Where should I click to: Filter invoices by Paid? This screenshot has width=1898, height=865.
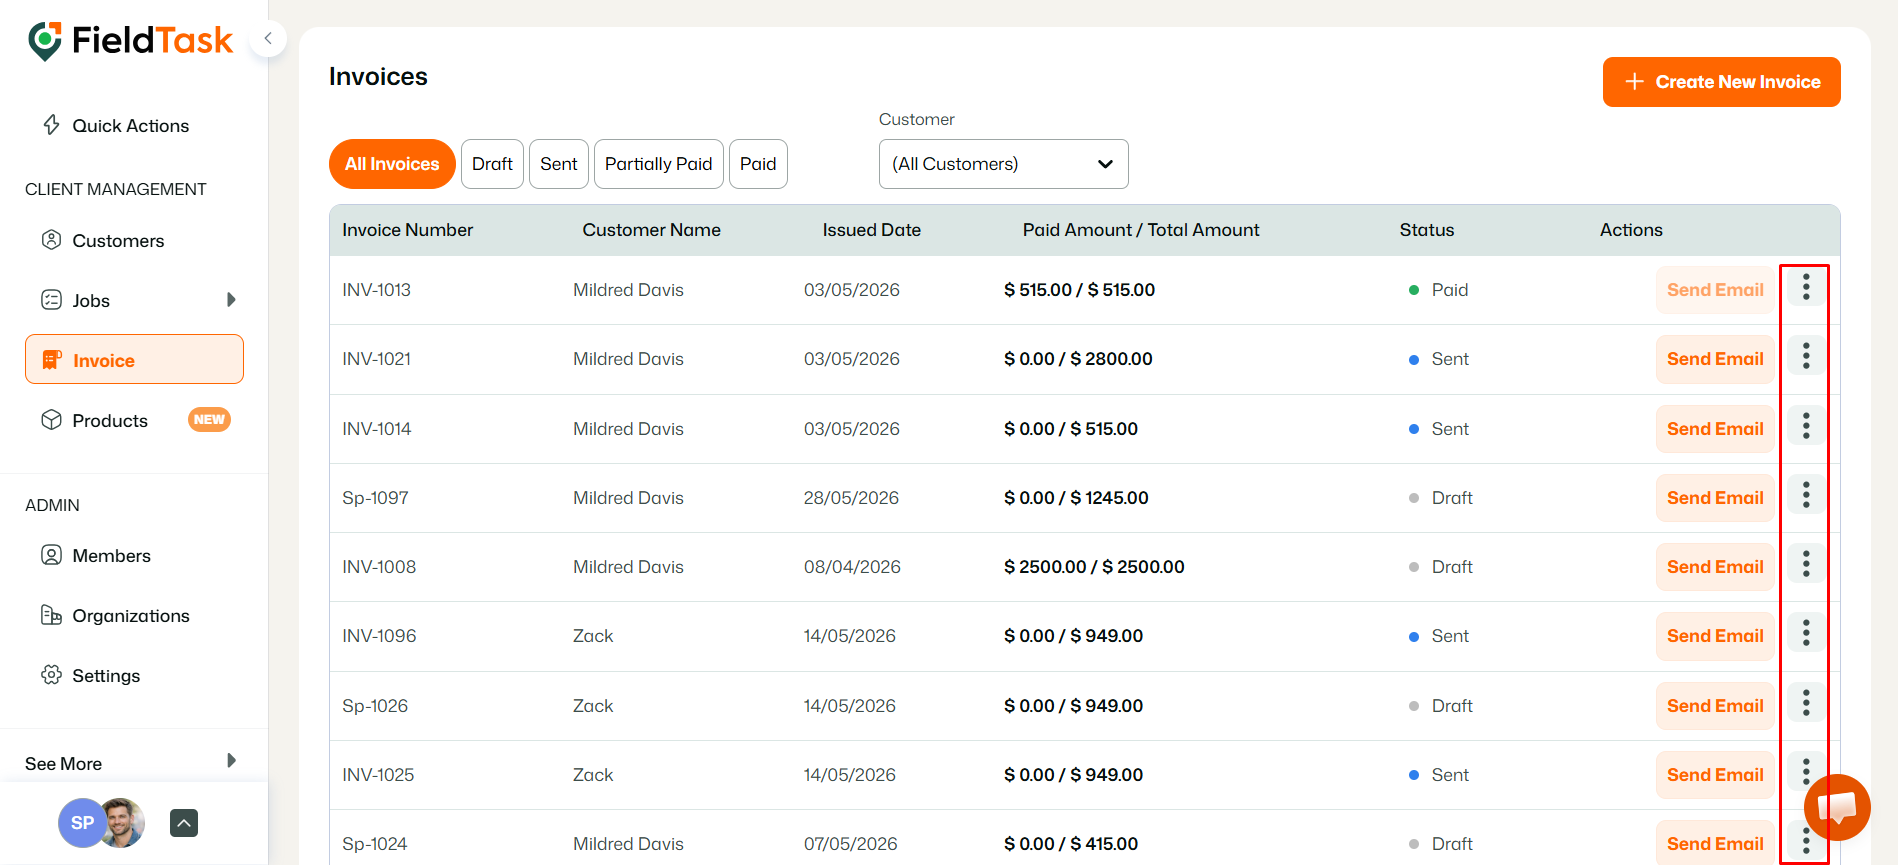tap(758, 164)
